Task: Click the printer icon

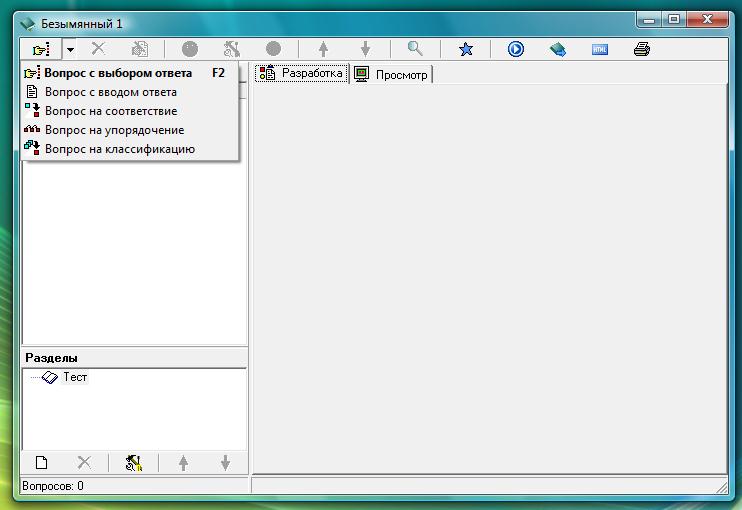Action: (x=642, y=49)
